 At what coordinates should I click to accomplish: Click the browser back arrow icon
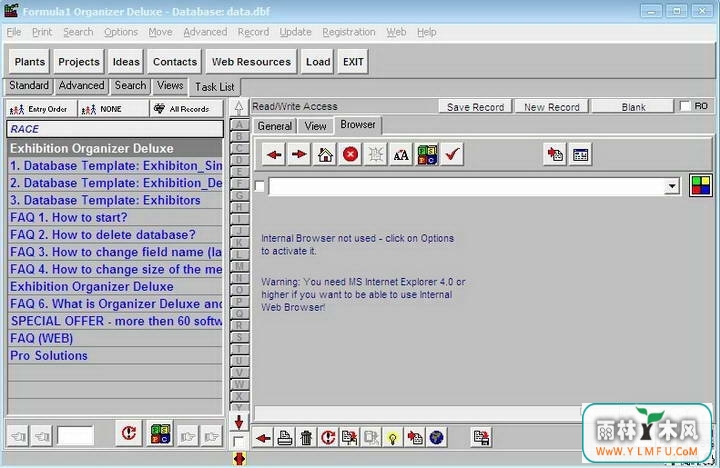pos(274,155)
